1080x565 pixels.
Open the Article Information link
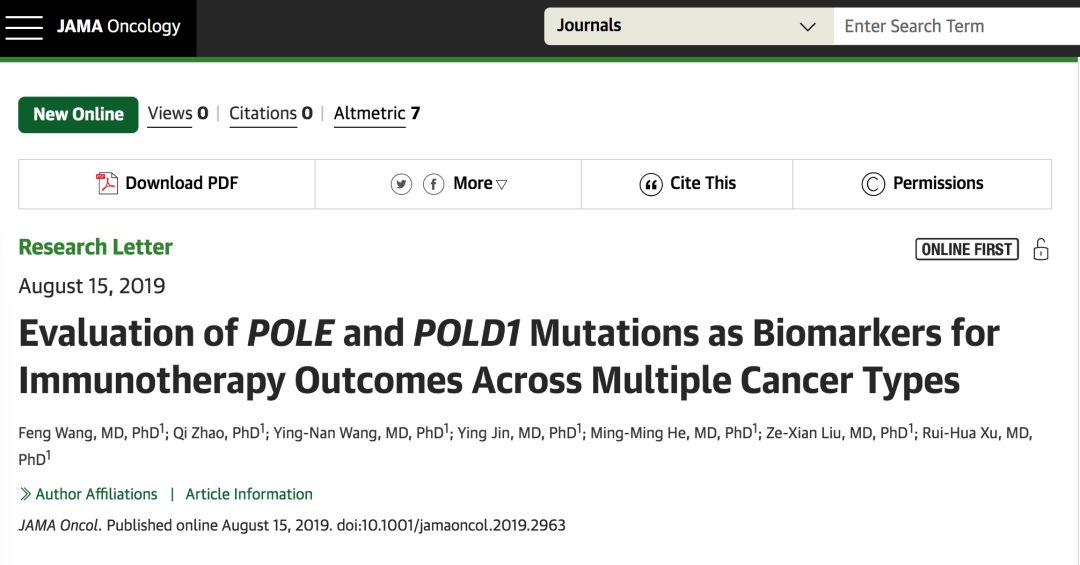click(249, 494)
